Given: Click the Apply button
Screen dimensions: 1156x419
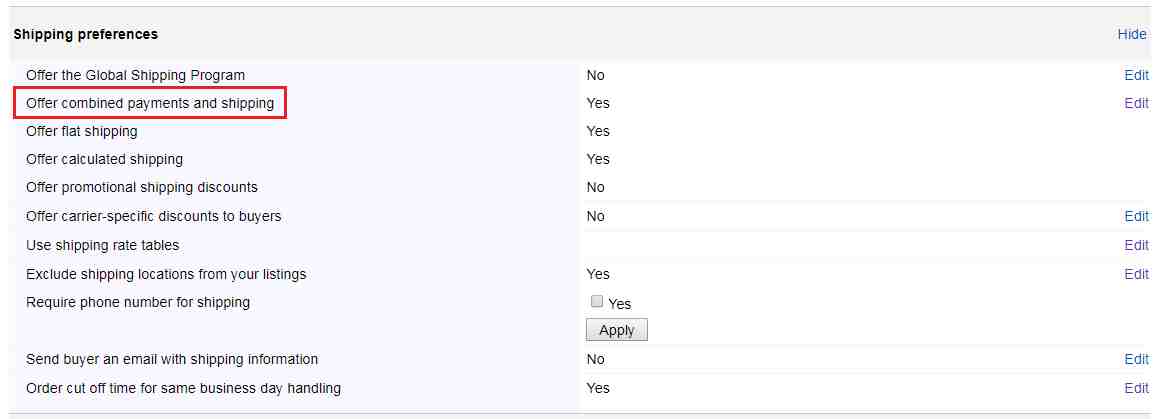Looking at the screenshot, I should (617, 330).
